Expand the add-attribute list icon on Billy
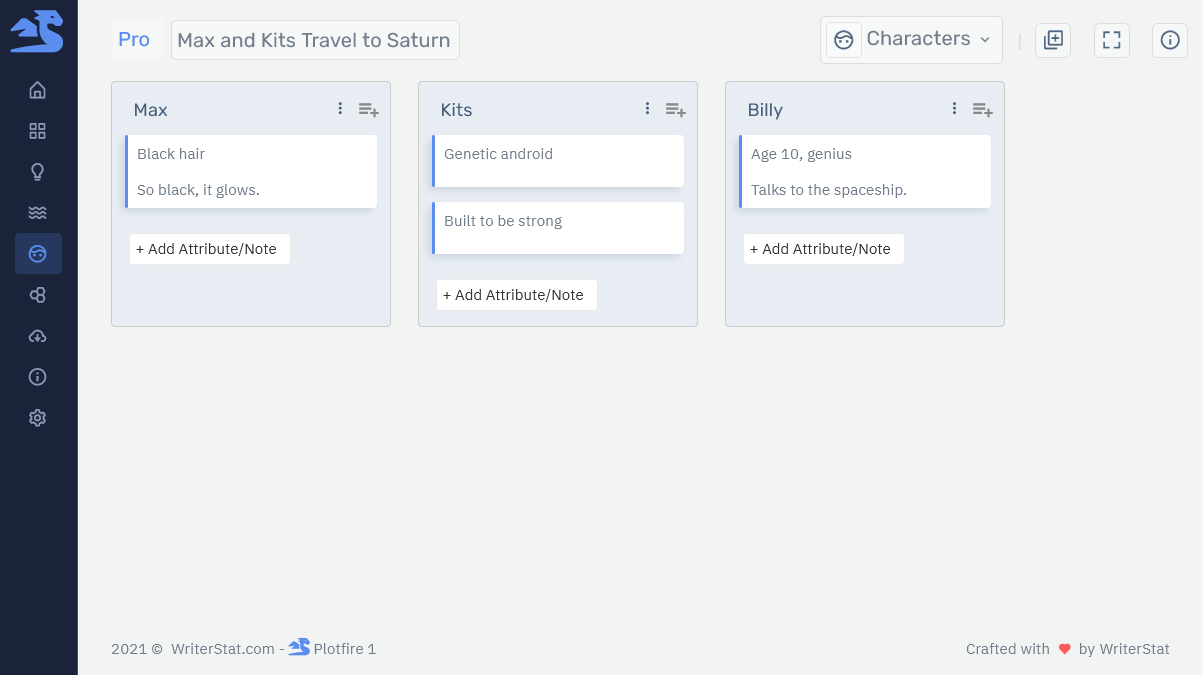The width and height of the screenshot is (1203, 675). tap(982, 109)
